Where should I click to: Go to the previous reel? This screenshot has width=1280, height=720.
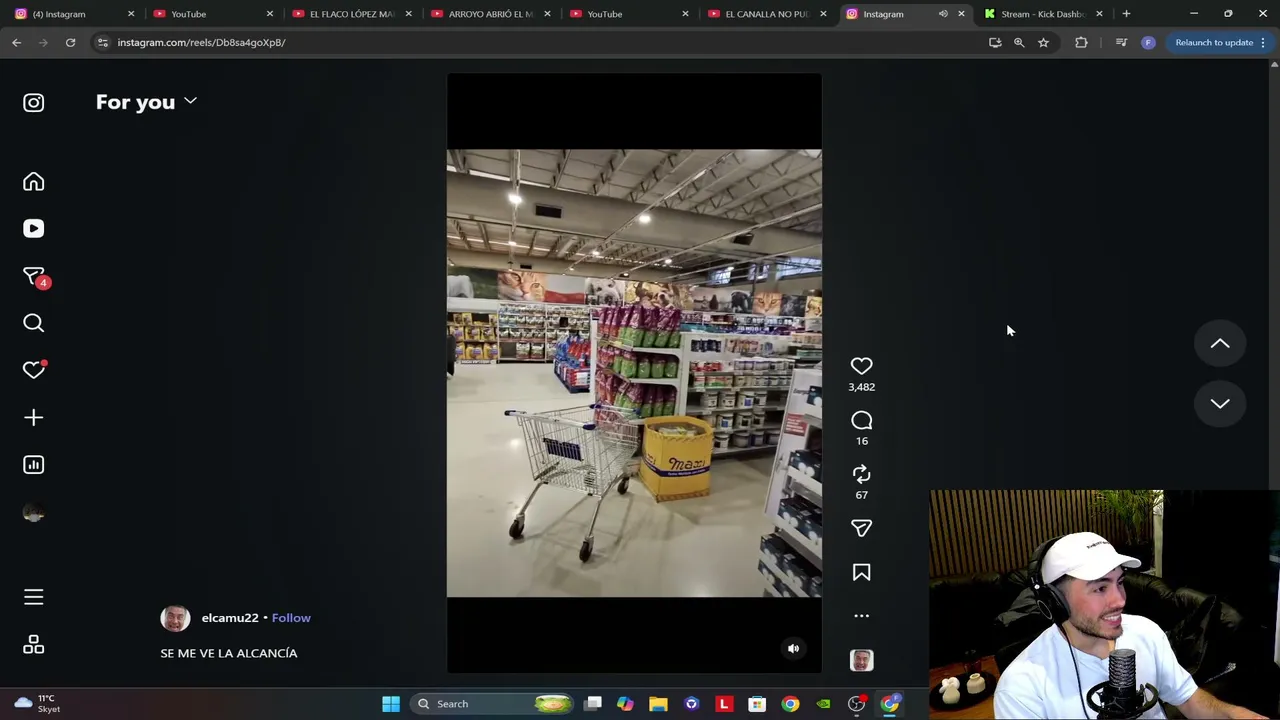pos(1220,344)
